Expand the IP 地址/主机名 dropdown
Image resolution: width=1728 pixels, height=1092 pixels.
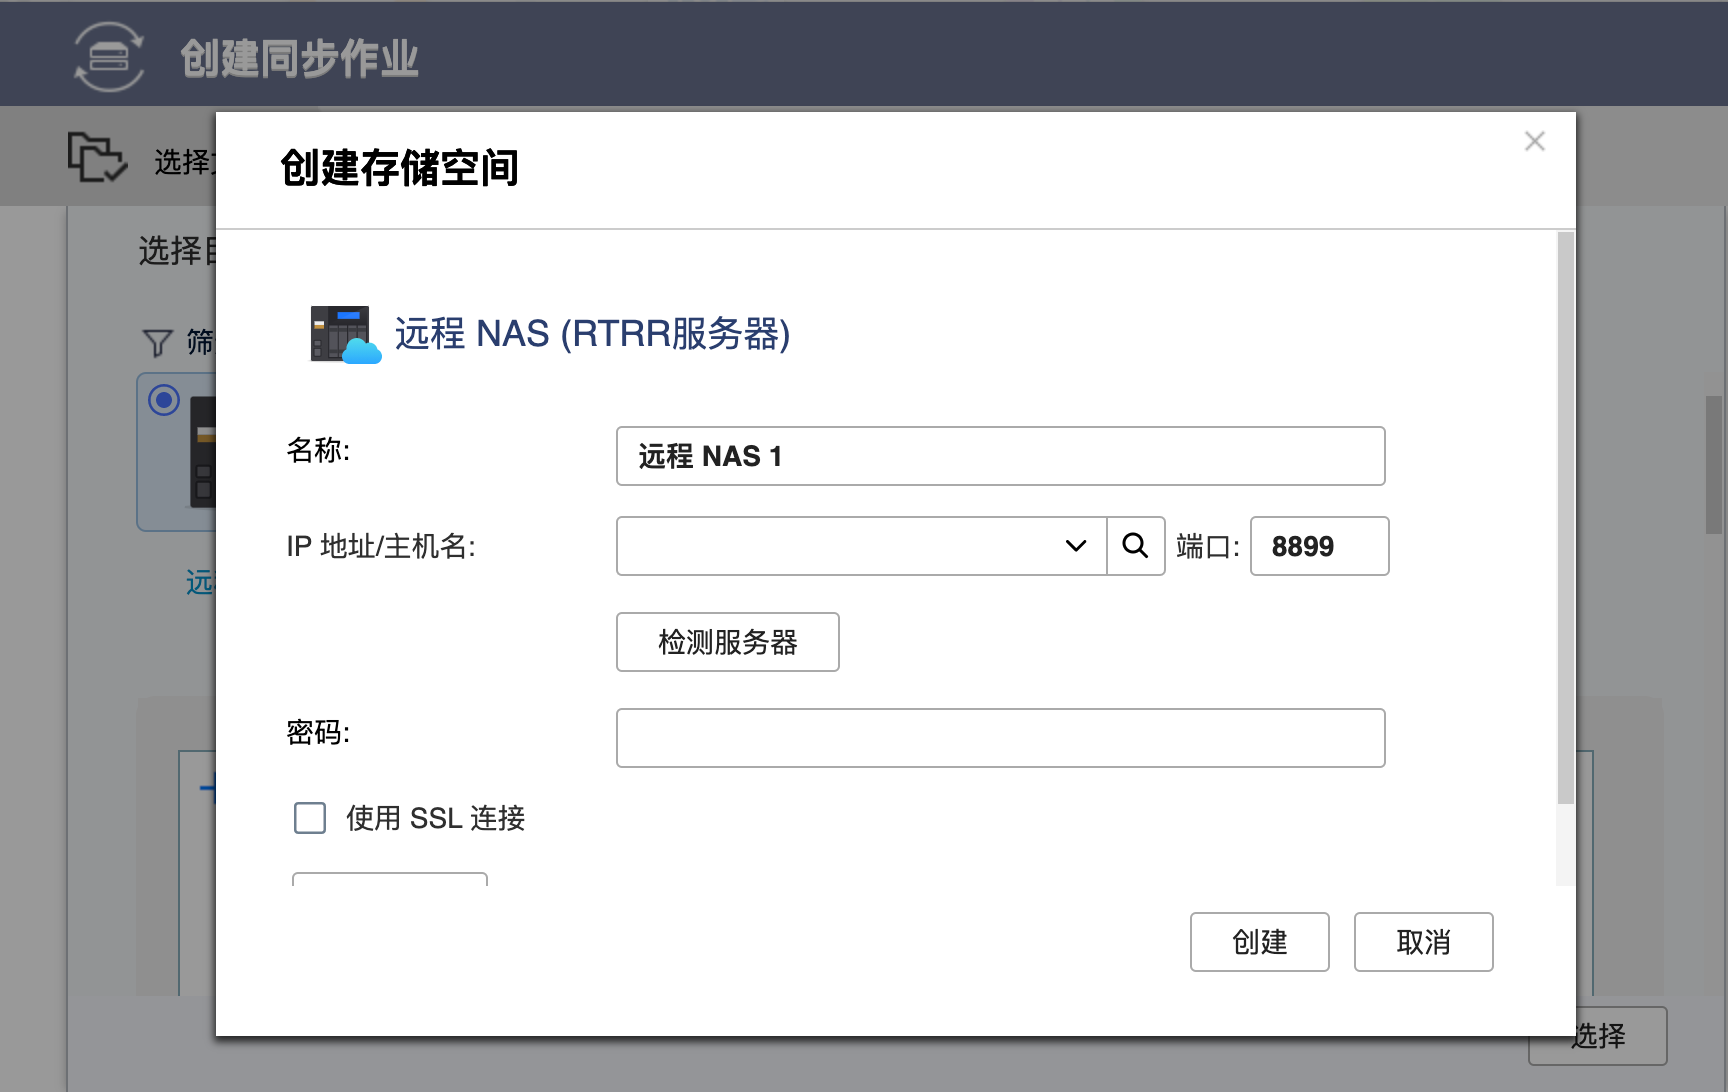click(1074, 546)
